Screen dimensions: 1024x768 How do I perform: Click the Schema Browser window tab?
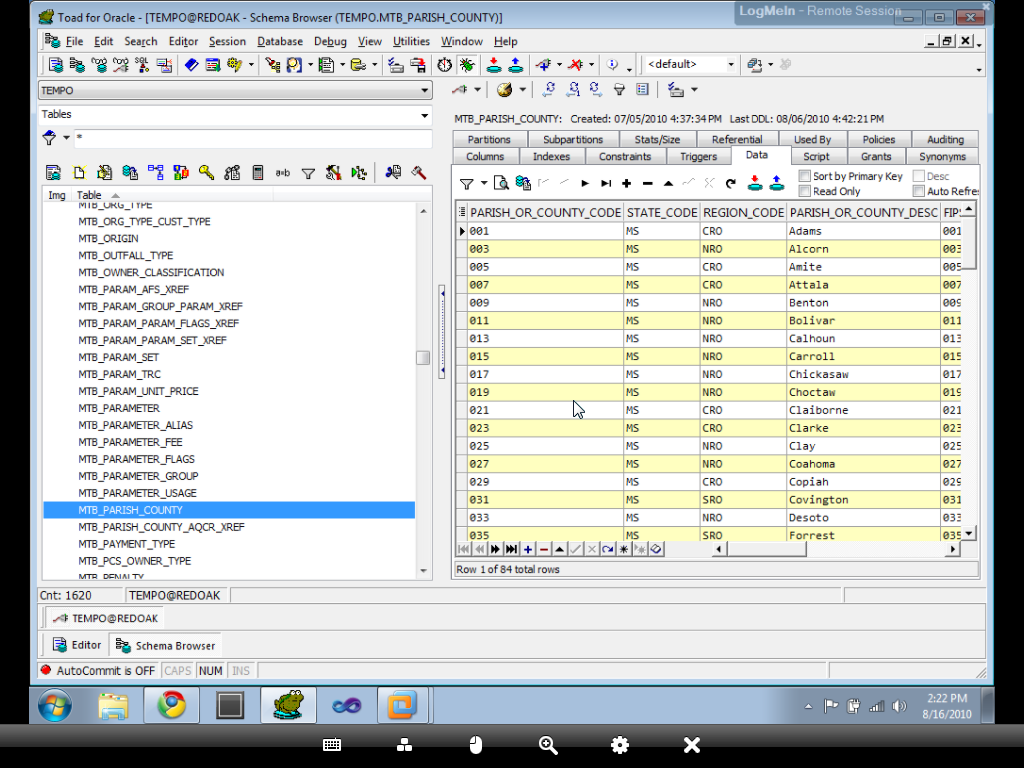pos(165,645)
